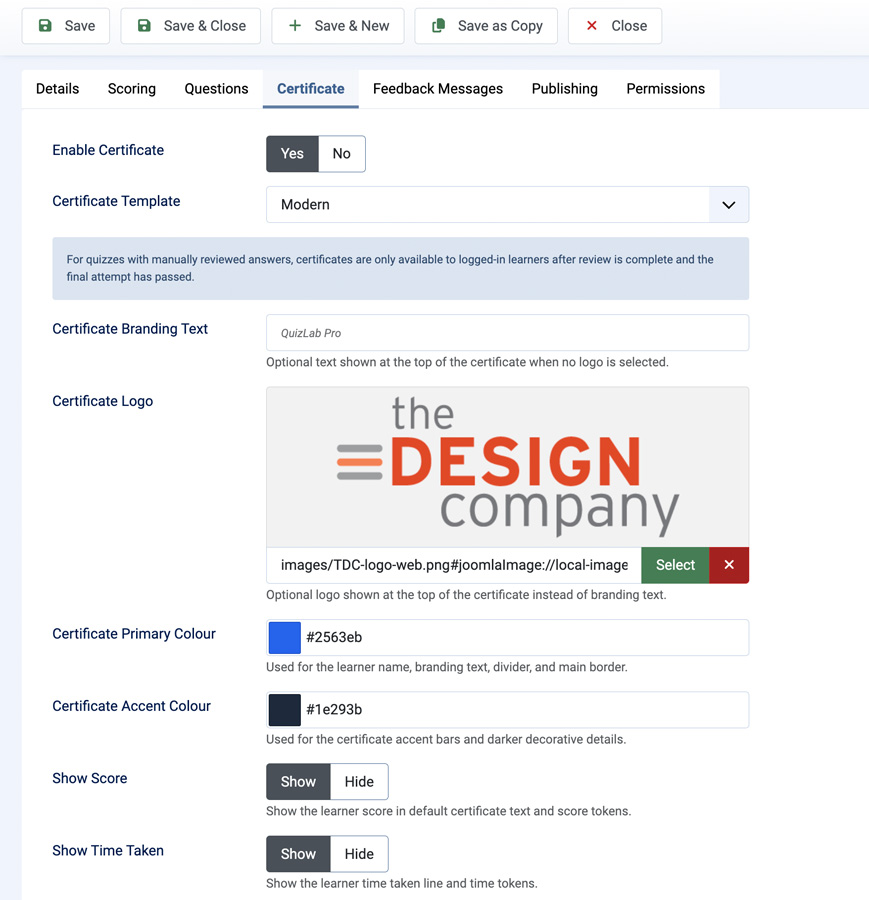Switch to the Permissions tab

[x=665, y=88]
